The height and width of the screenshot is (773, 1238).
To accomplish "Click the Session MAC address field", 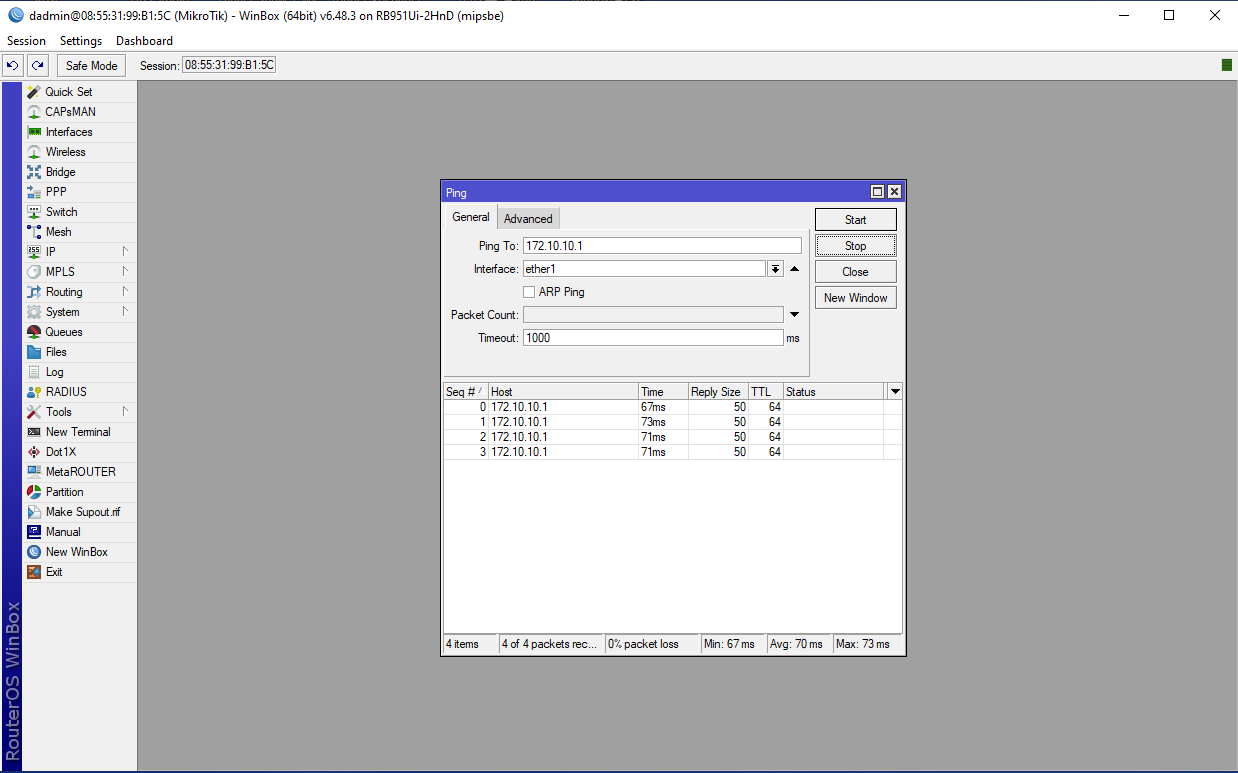I will point(229,65).
